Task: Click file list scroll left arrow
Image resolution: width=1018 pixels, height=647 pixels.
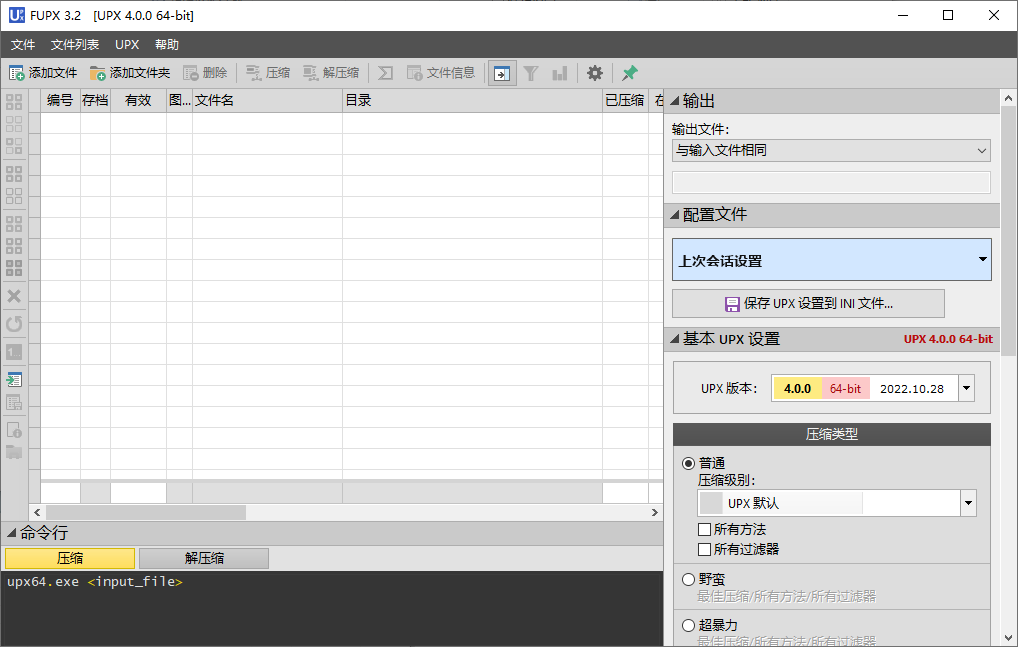Action: (37, 513)
